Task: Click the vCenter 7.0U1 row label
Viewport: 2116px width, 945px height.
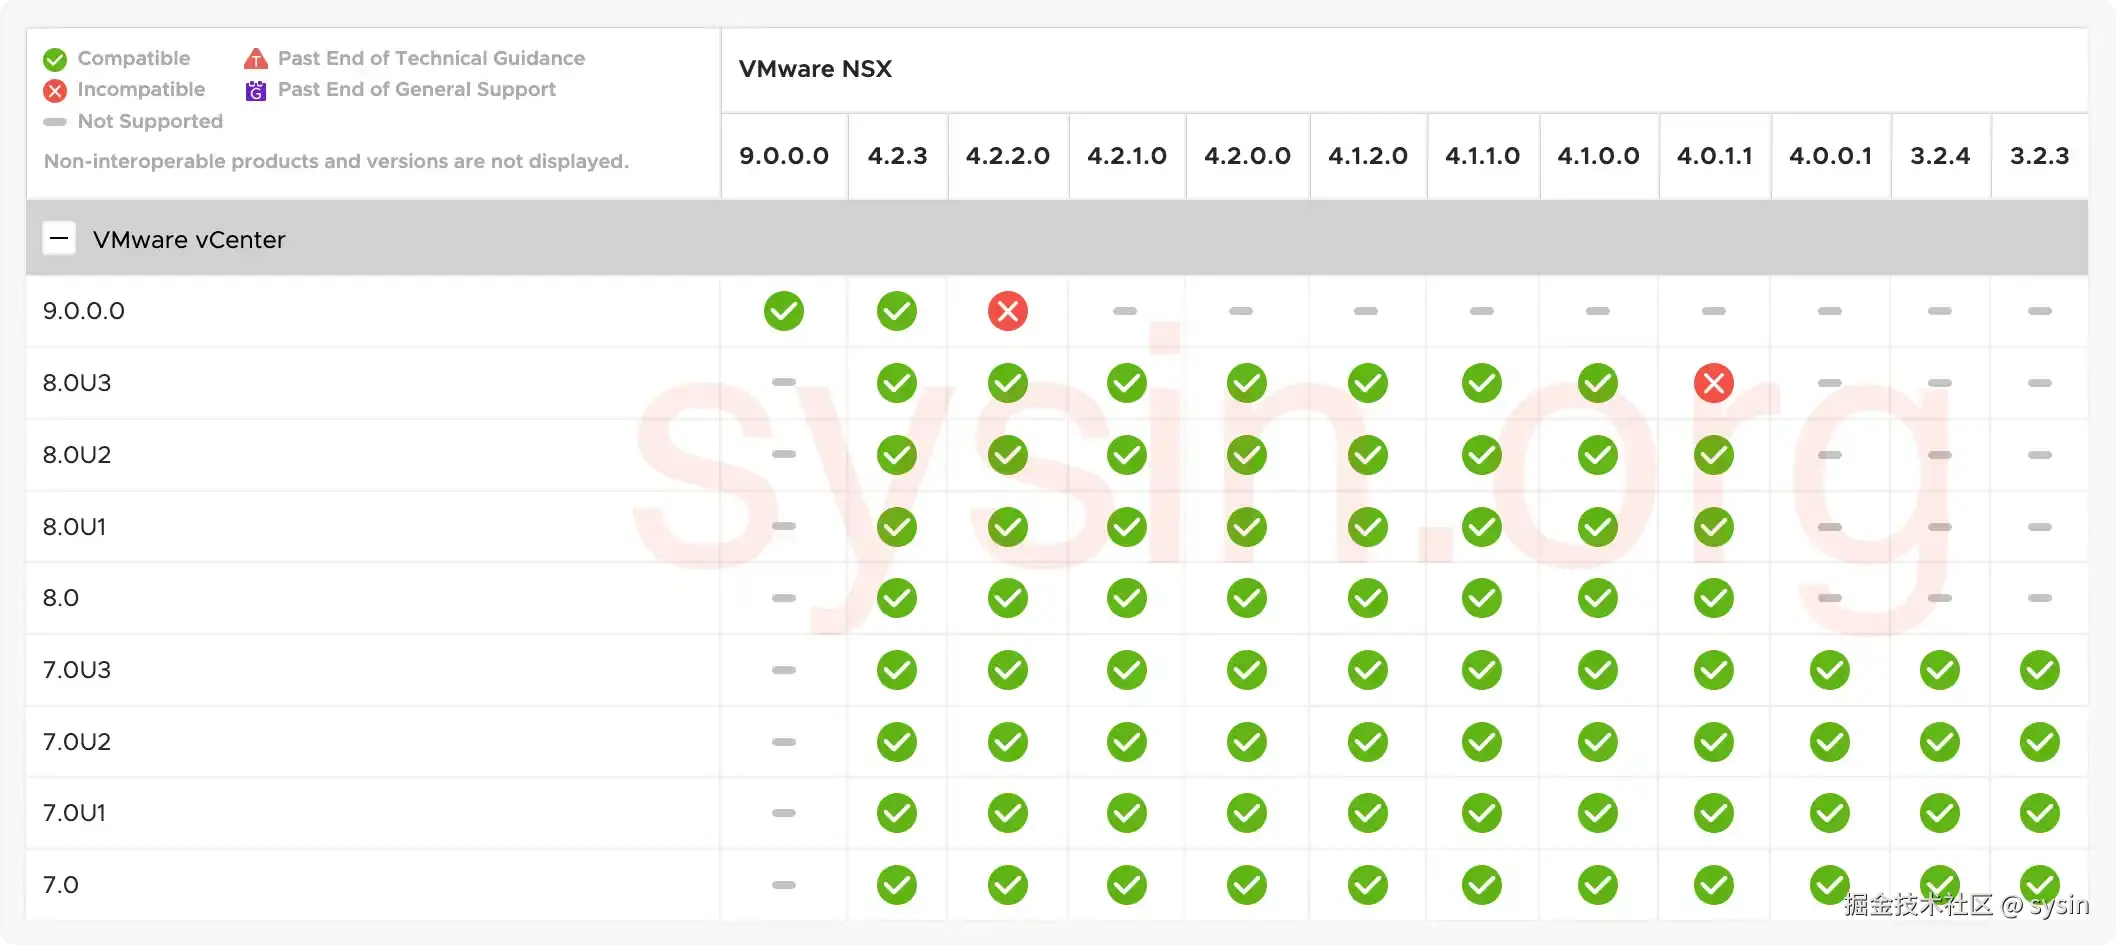Action: 75,813
